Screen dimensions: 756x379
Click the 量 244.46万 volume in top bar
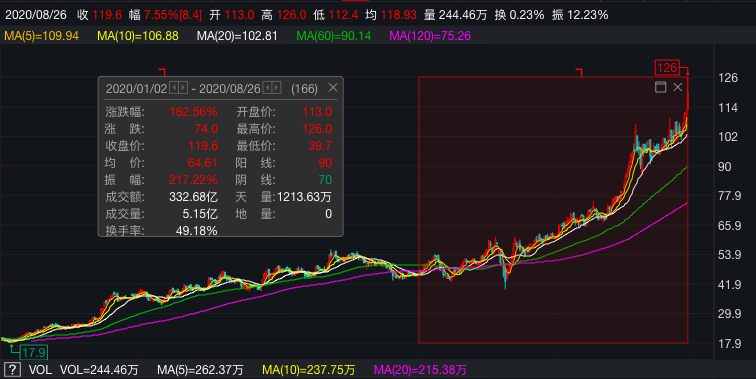pos(456,15)
